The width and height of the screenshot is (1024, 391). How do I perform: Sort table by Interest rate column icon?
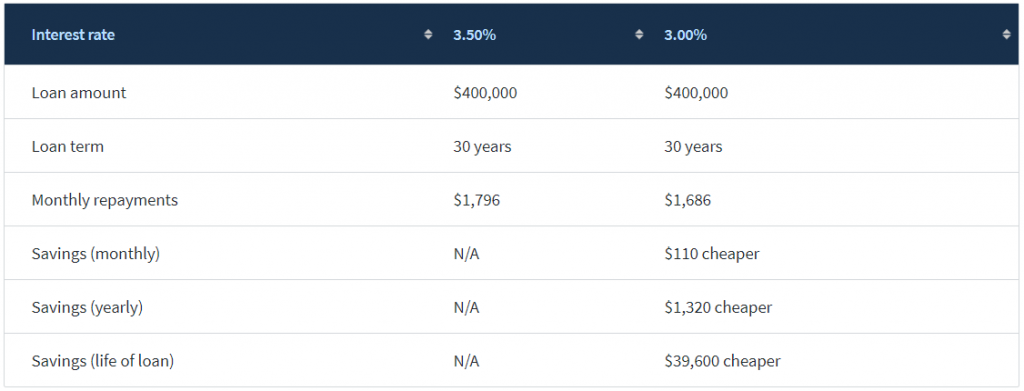coord(428,35)
